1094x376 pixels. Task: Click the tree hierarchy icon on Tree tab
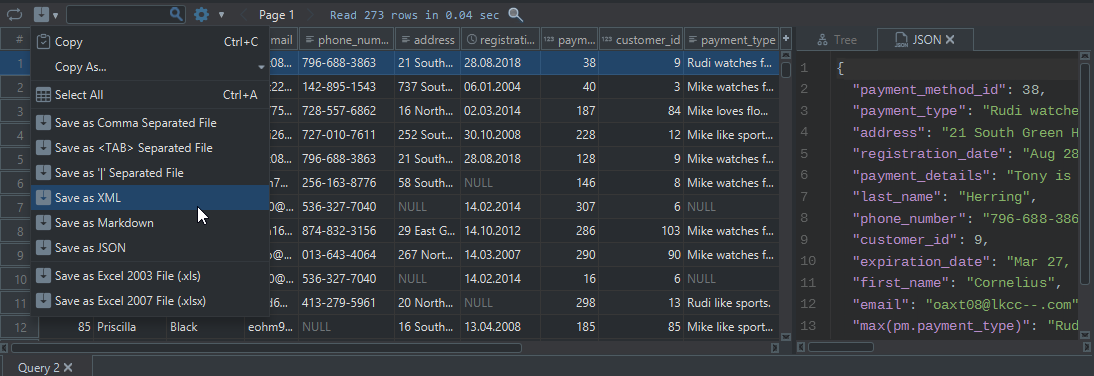823,40
